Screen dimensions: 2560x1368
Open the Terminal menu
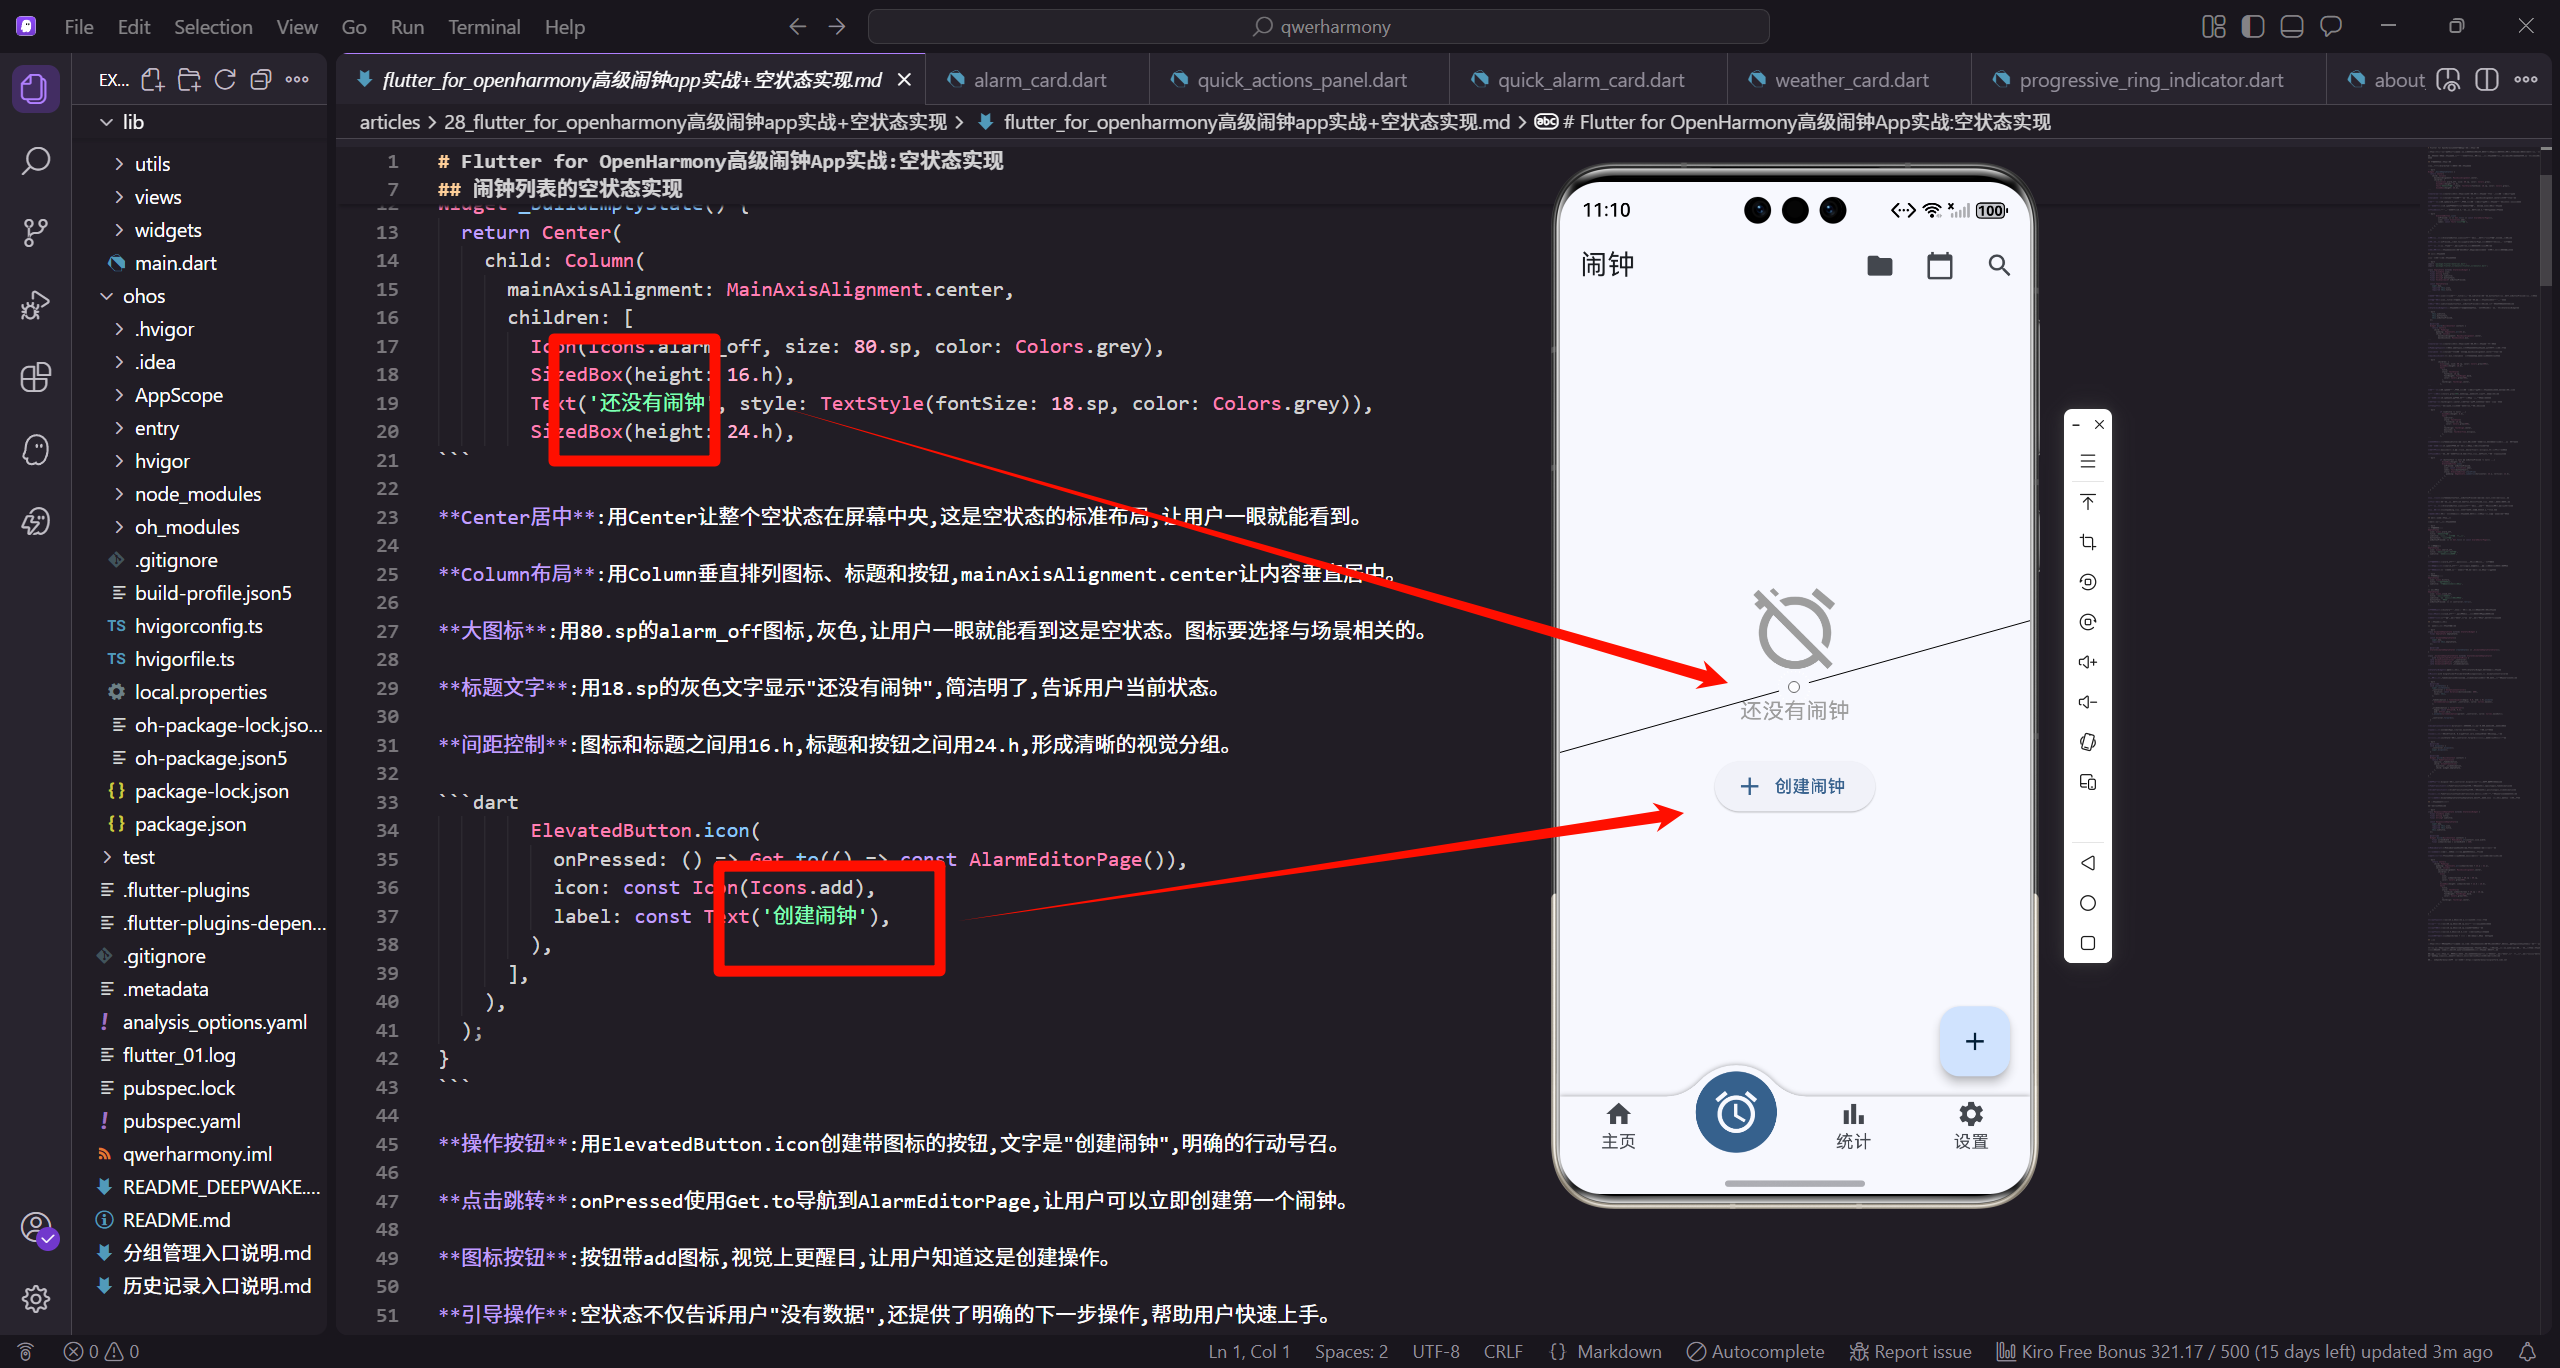(x=484, y=27)
